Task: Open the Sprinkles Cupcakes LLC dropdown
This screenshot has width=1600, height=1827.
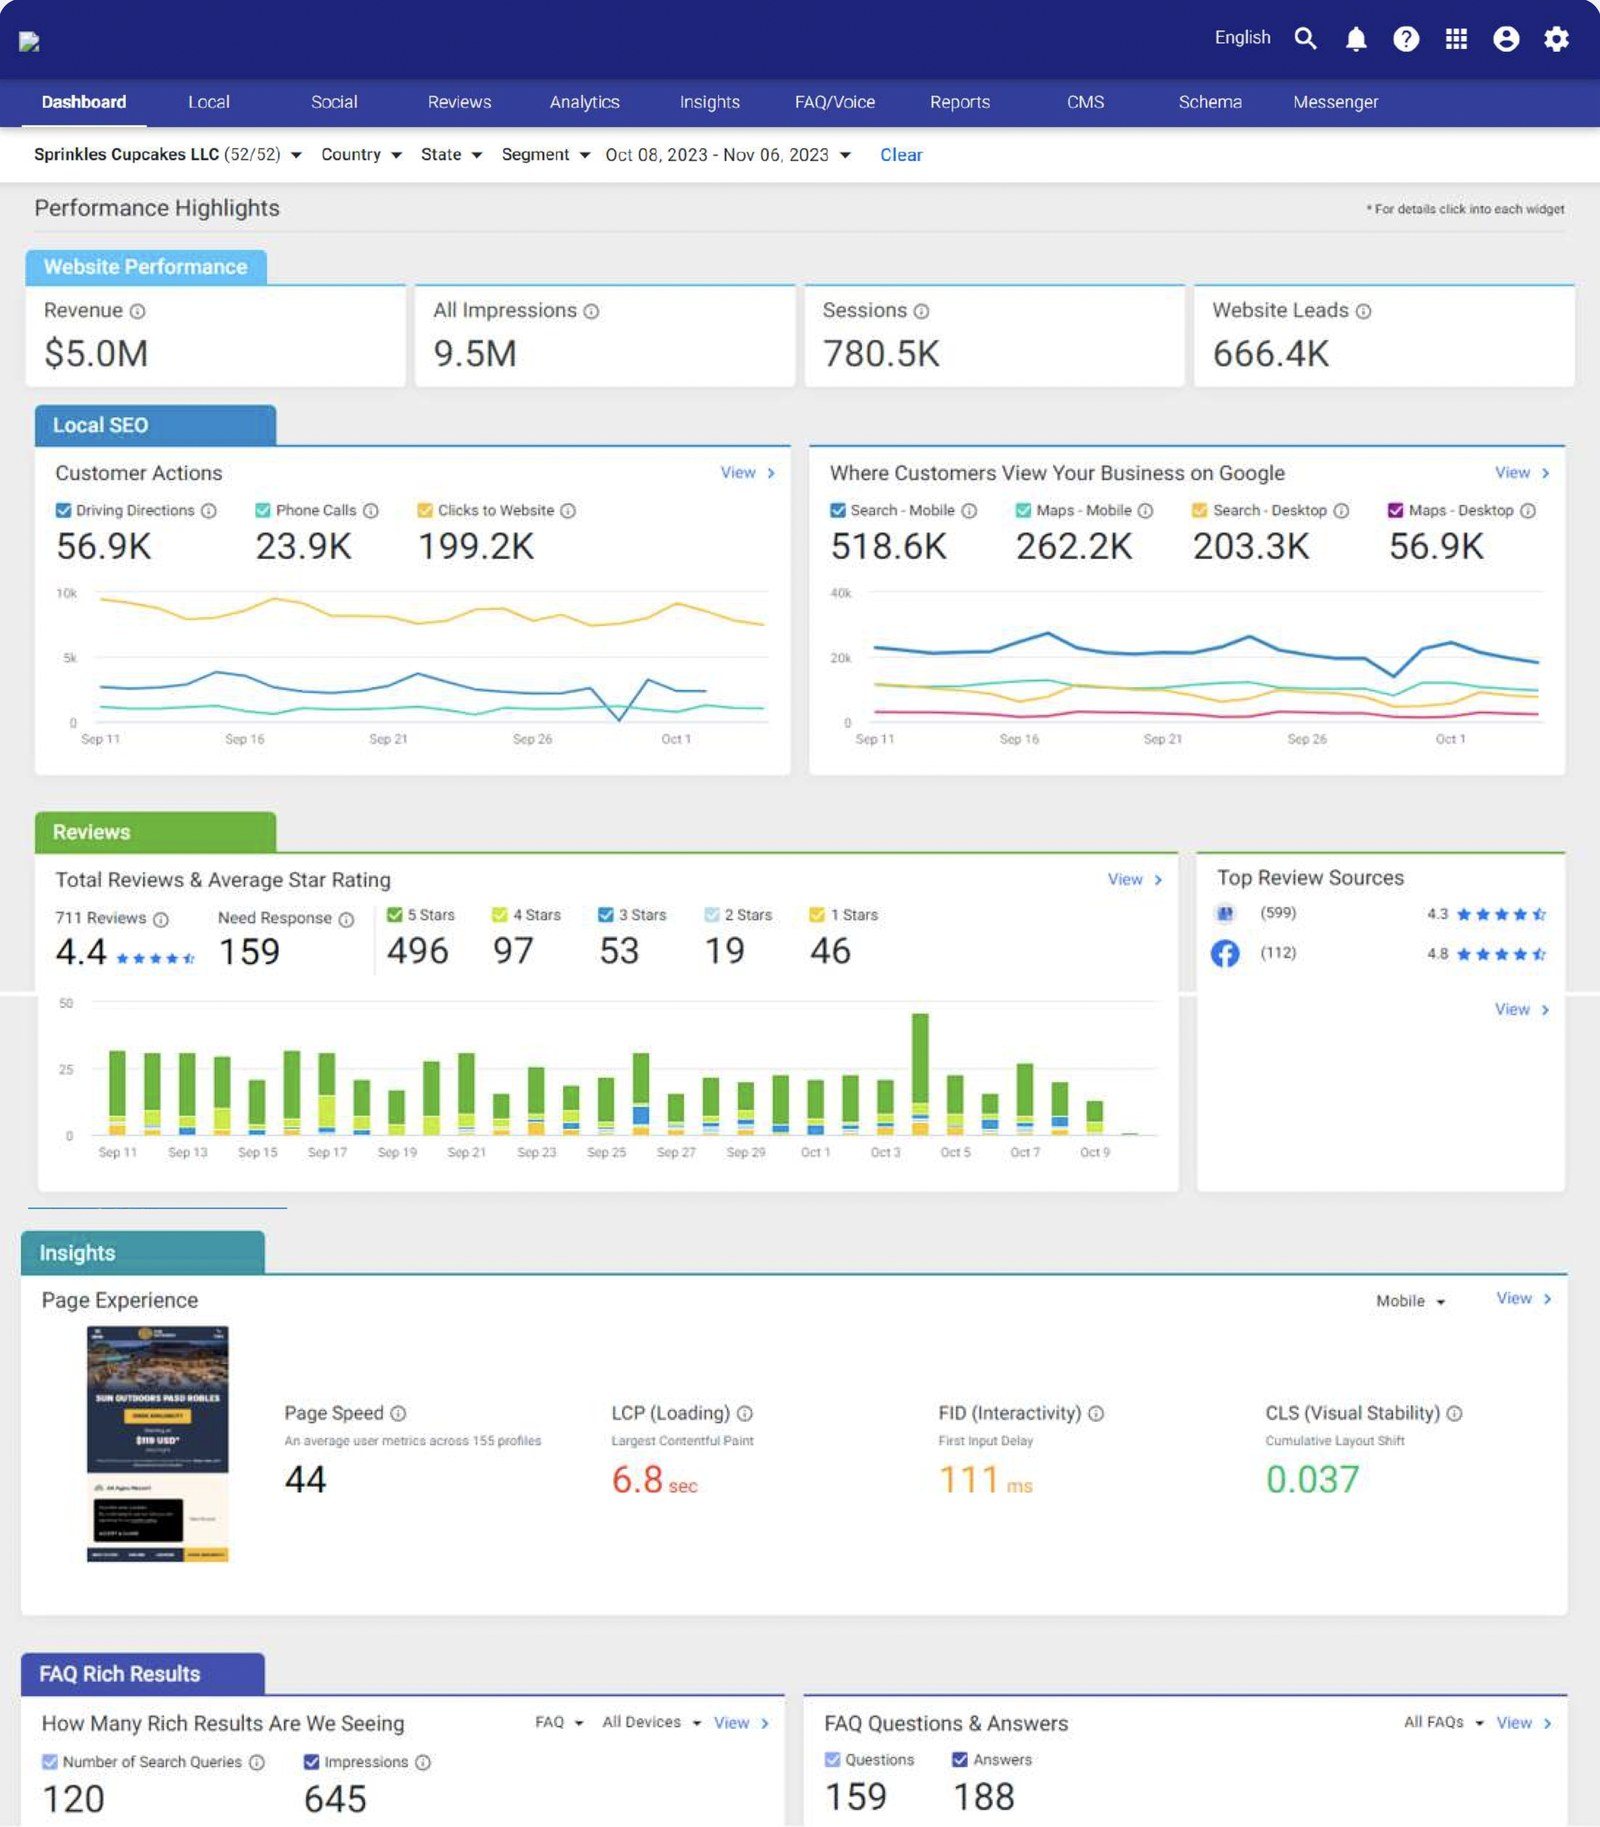Action: click(x=168, y=155)
